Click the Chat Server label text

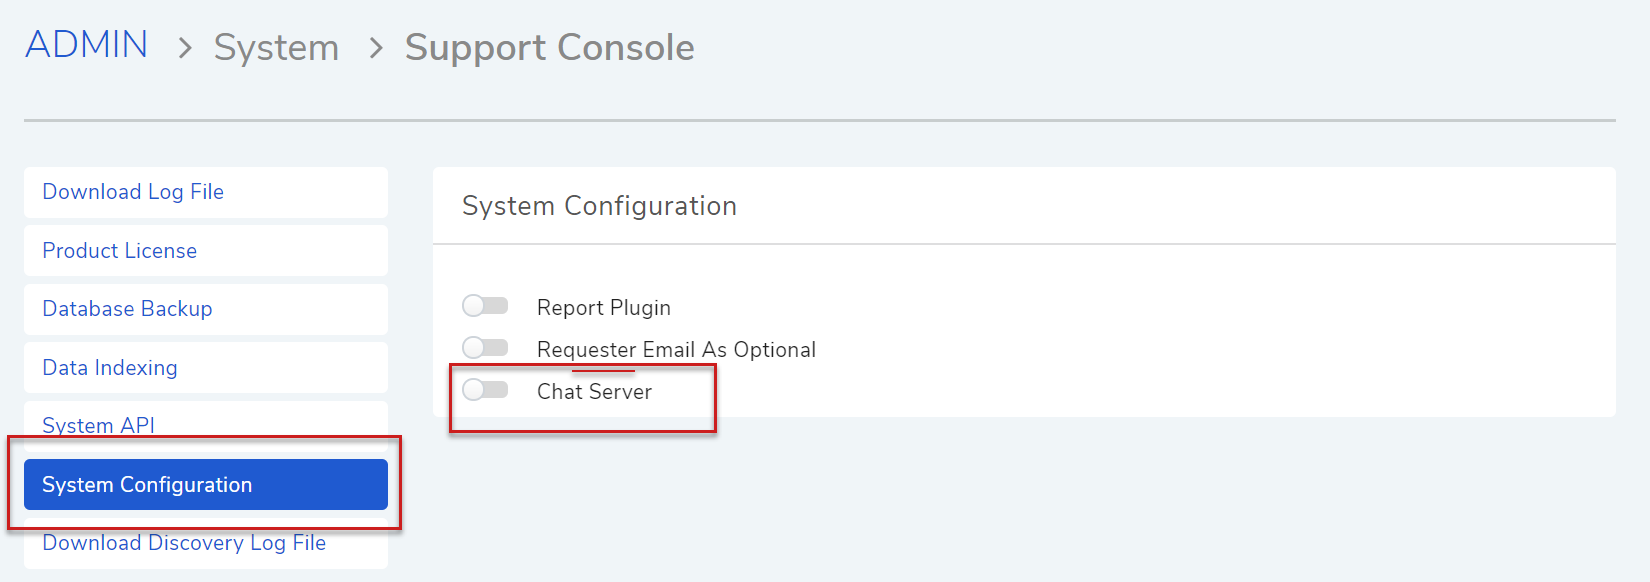click(594, 392)
